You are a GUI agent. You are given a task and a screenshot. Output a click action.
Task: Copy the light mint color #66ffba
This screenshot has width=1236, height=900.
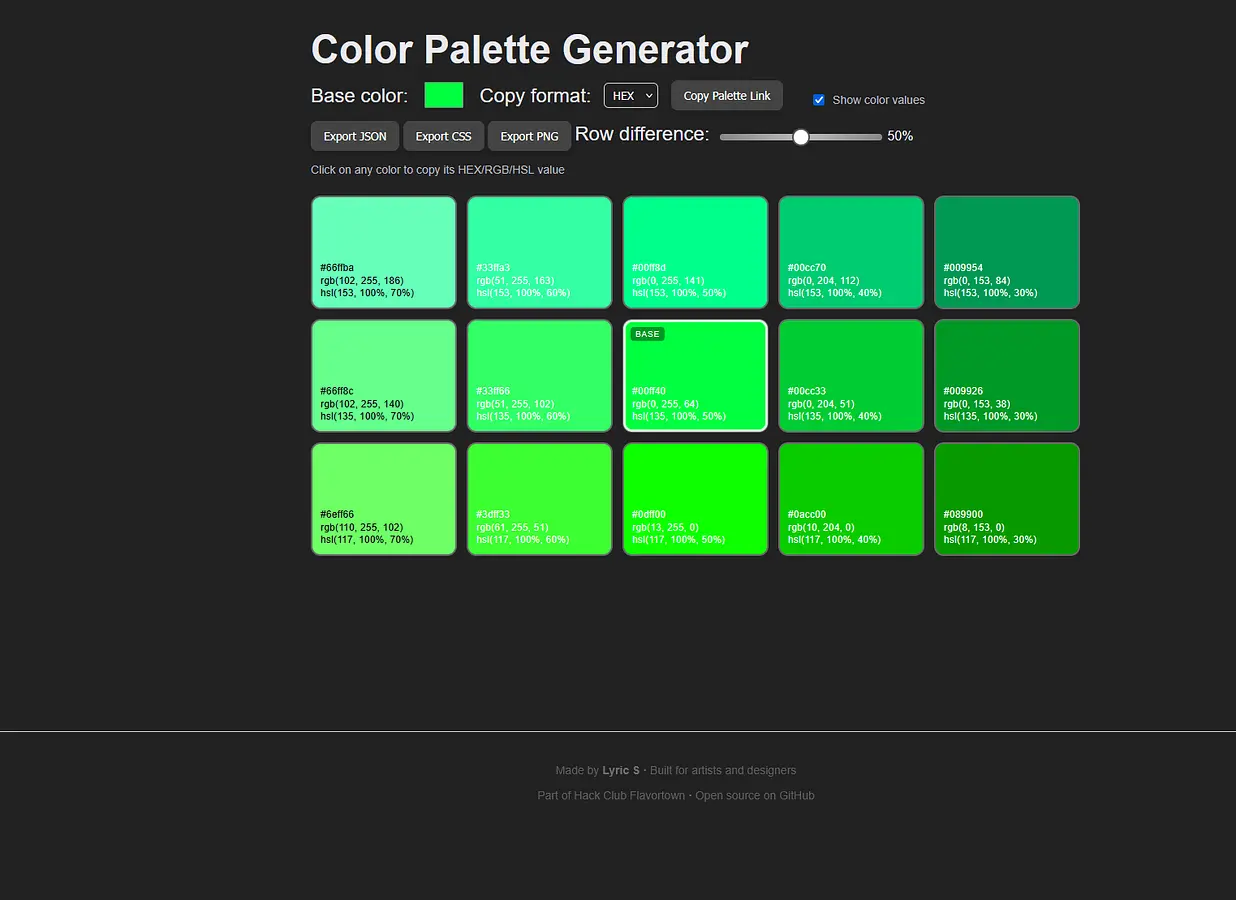(x=383, y=252)
